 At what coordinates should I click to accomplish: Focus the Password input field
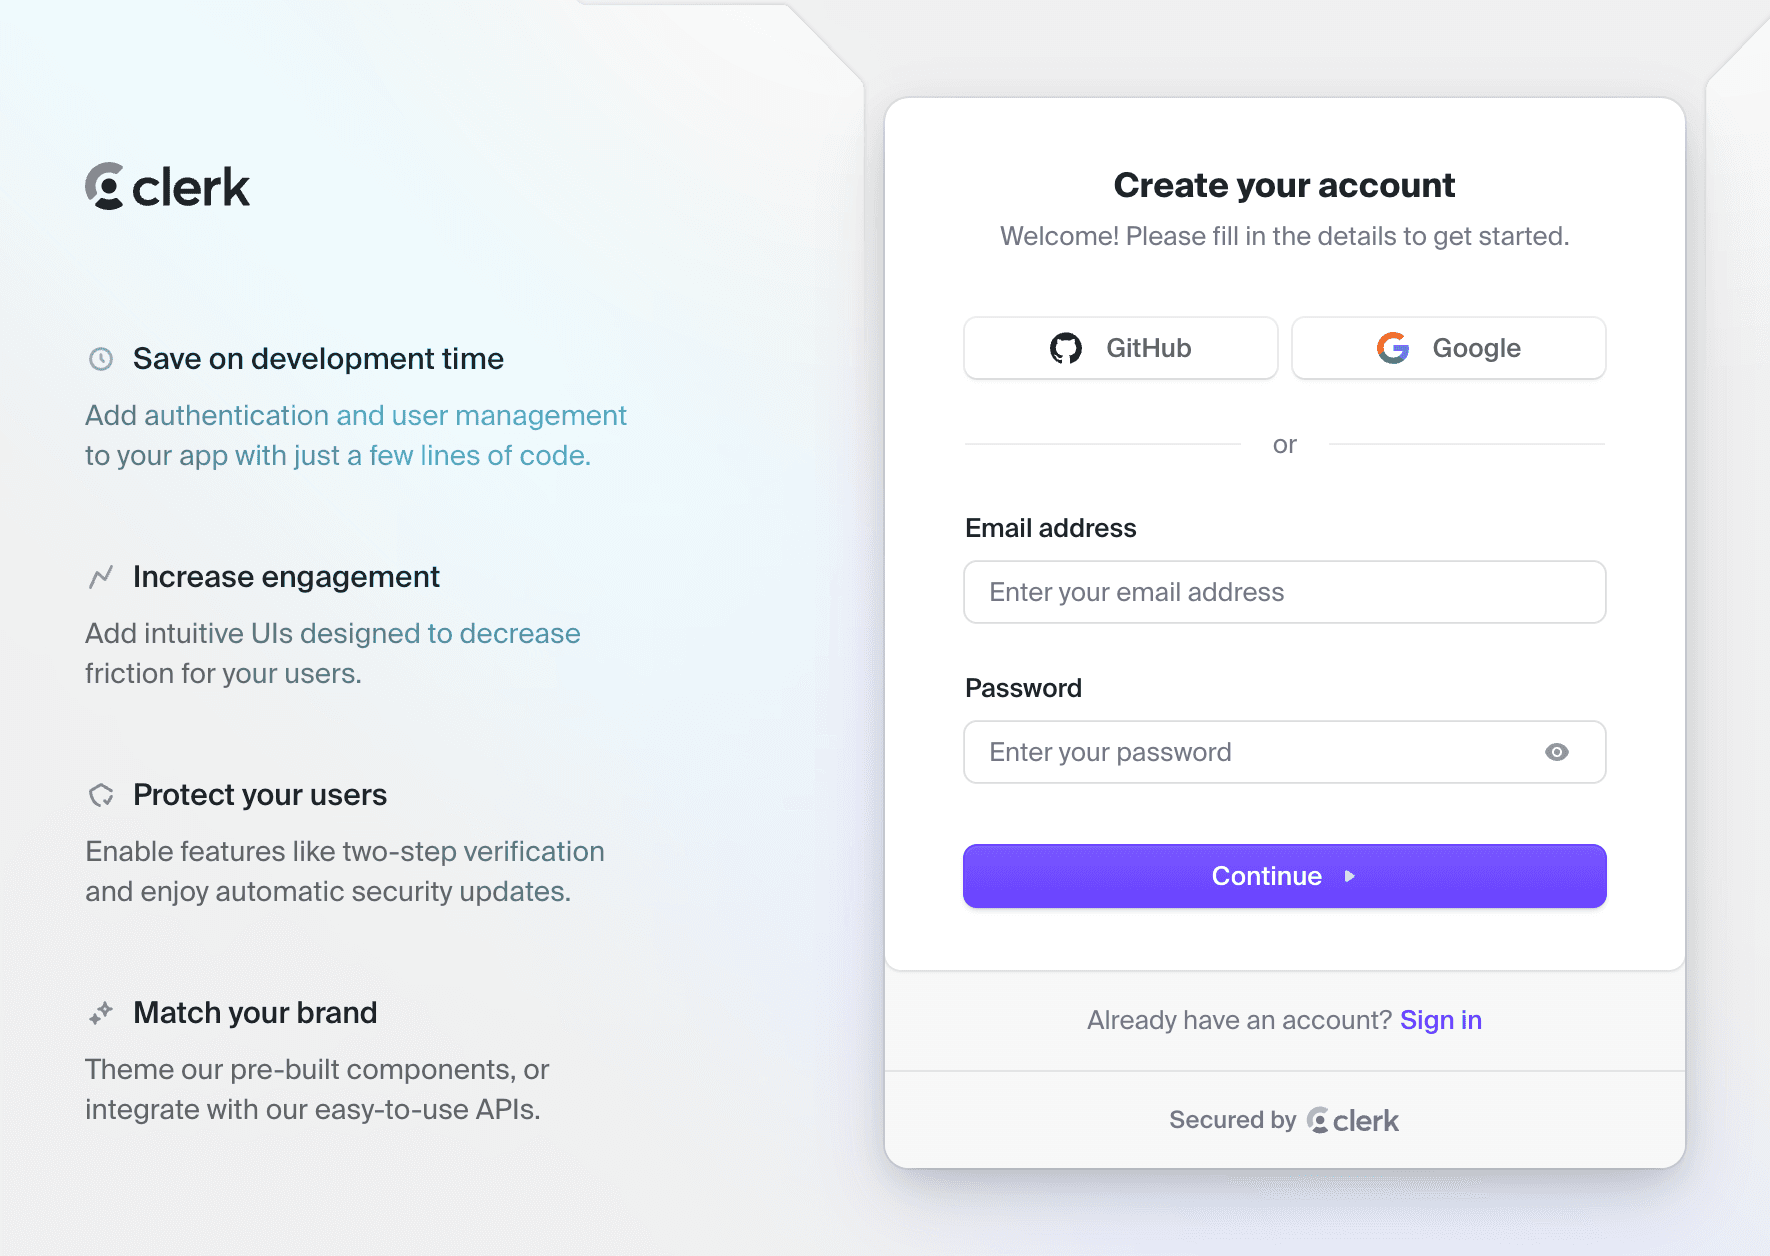pos(1250,752)
